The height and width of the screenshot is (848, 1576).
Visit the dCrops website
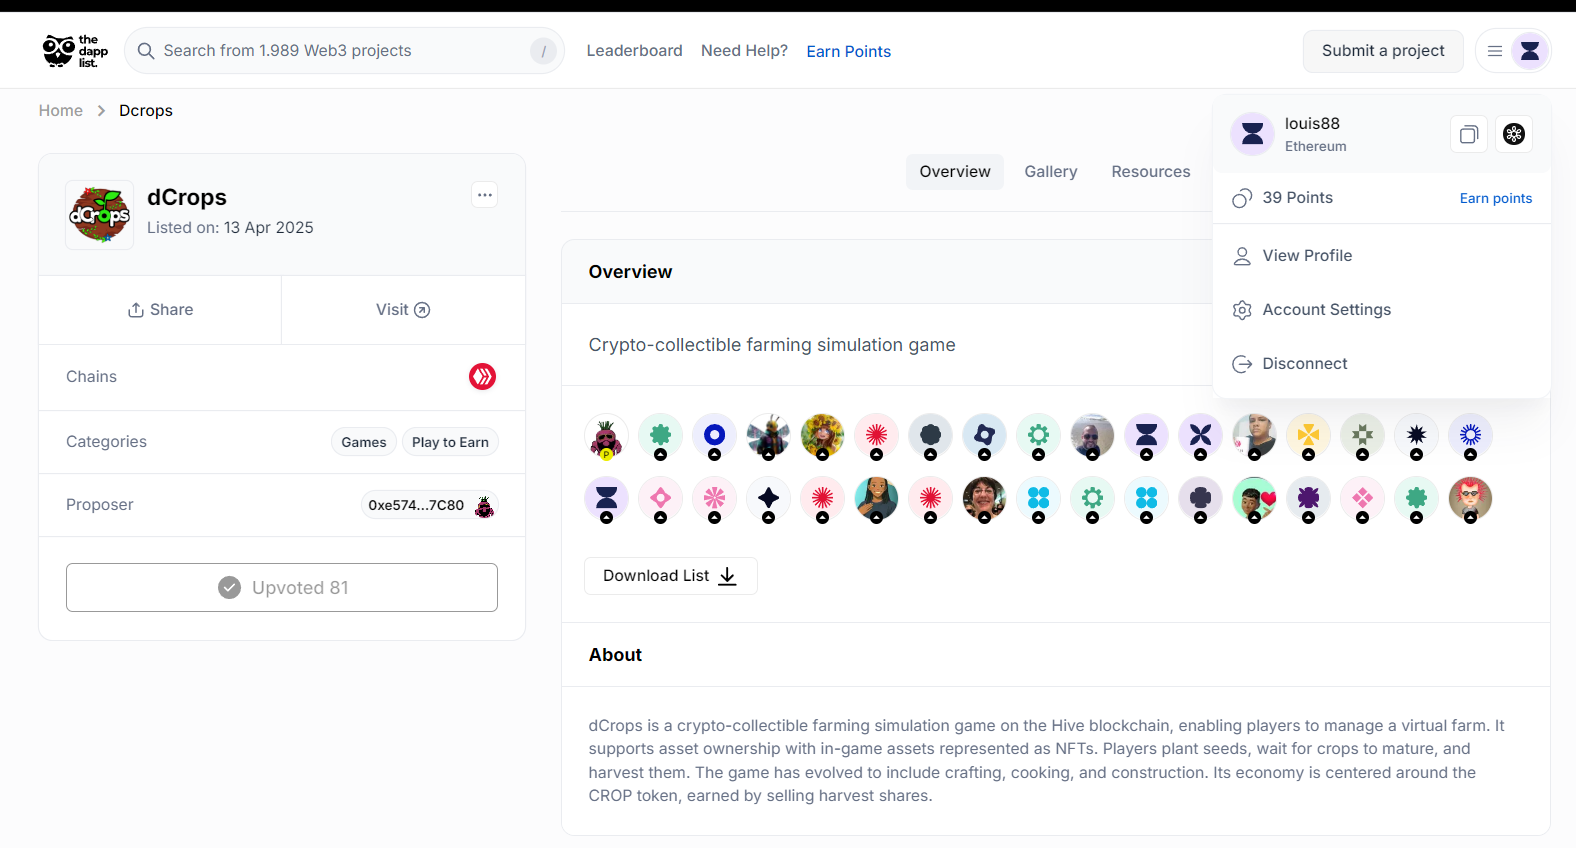click(x=403, y=310)
